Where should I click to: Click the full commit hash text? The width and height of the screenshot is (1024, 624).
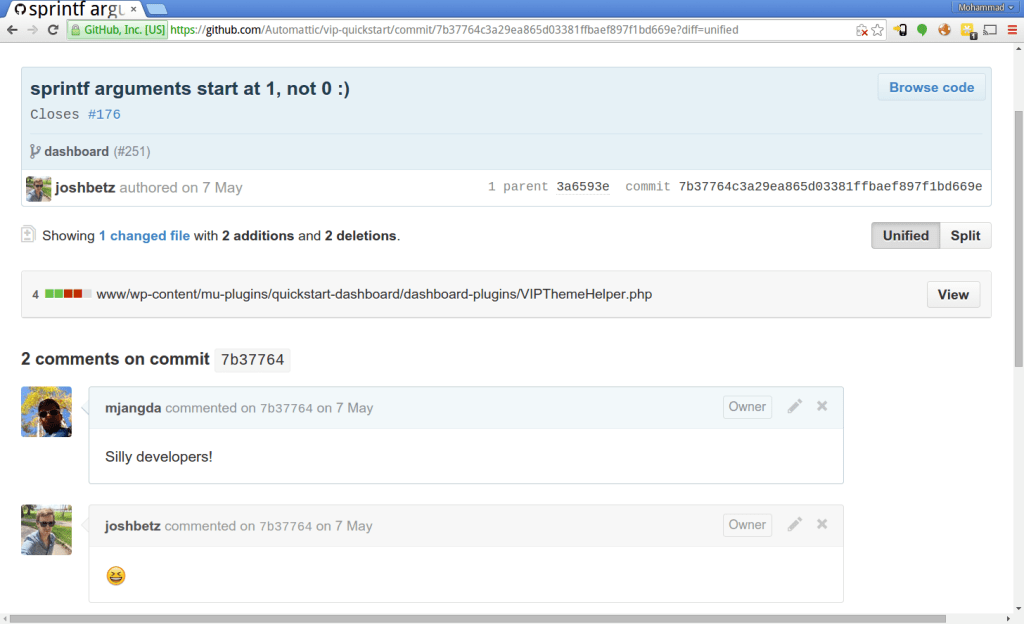(830, 187)
